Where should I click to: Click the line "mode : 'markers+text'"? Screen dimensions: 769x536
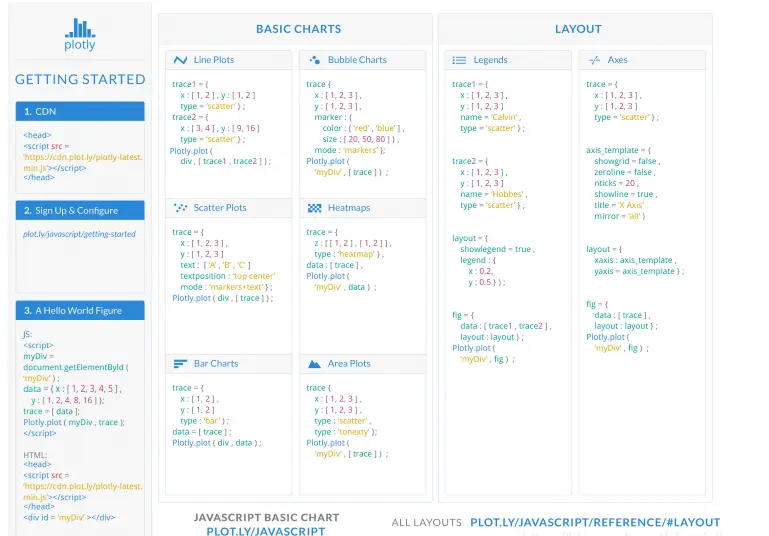pos(226,287)
